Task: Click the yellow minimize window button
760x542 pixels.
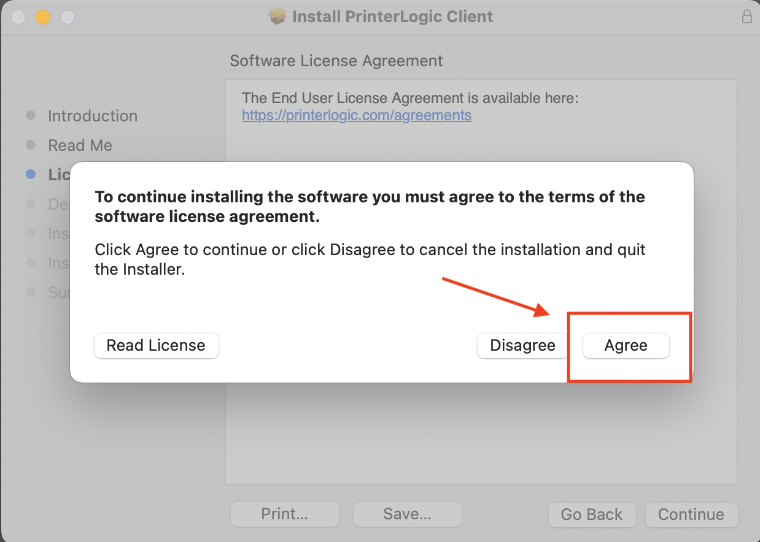Action: click(43, 17)
